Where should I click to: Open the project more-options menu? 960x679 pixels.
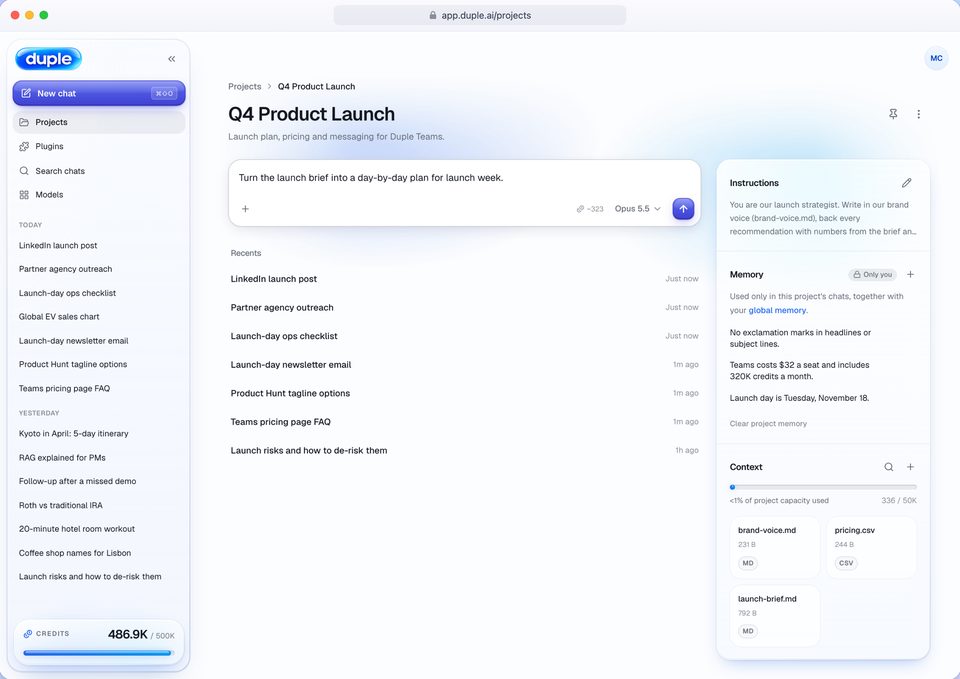click(918, 114)
